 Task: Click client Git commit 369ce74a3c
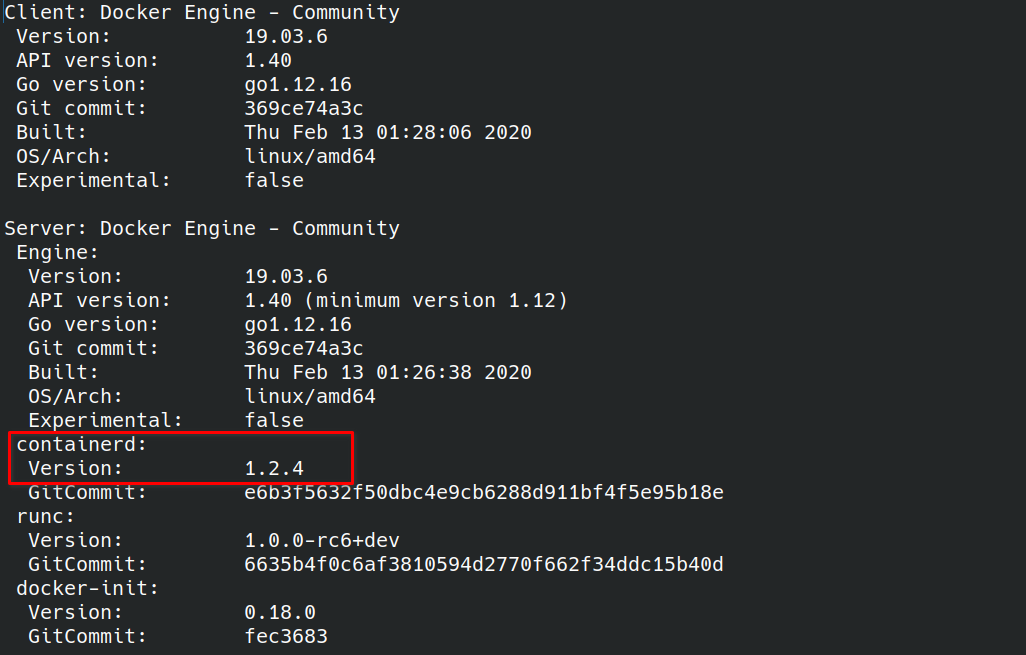click(x=304, y=109)
